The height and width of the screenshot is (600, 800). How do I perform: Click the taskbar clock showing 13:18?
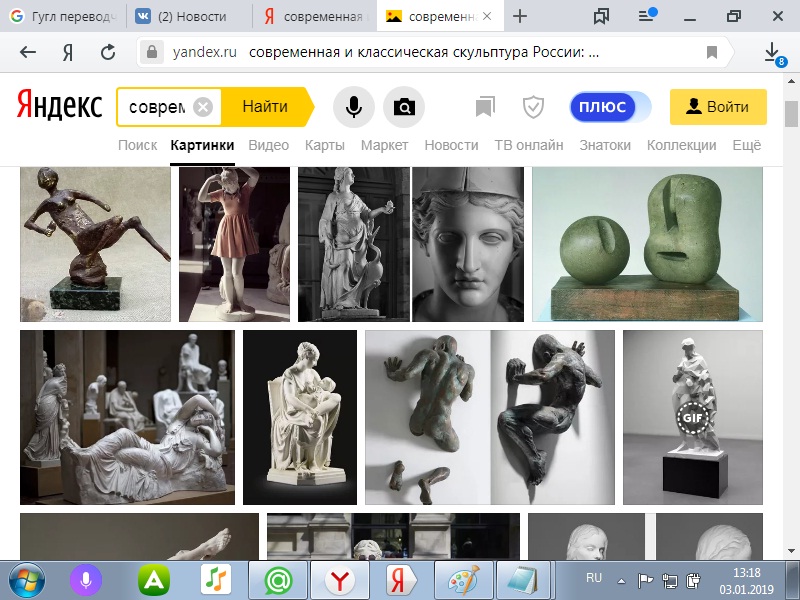coord(746,581)
